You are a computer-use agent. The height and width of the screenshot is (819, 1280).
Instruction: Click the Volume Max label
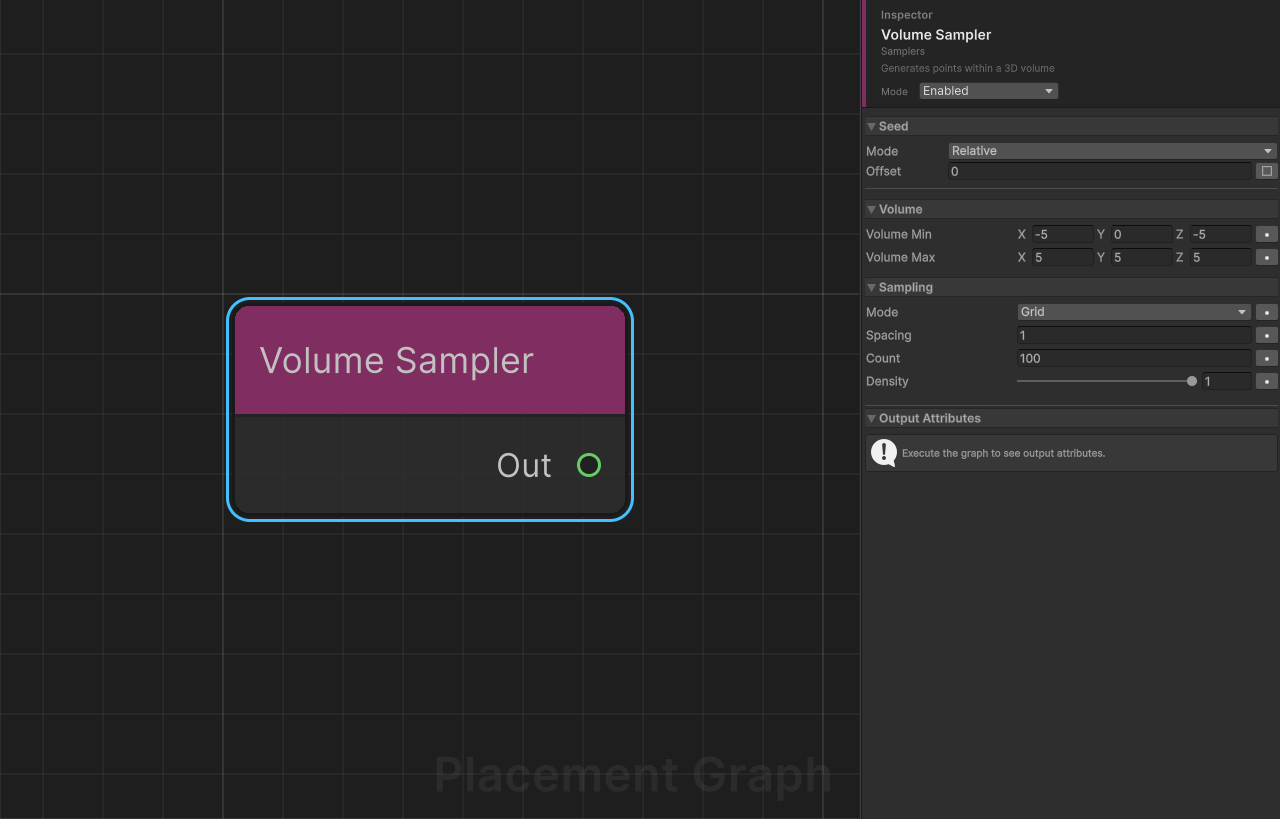[x=901, y=257]
